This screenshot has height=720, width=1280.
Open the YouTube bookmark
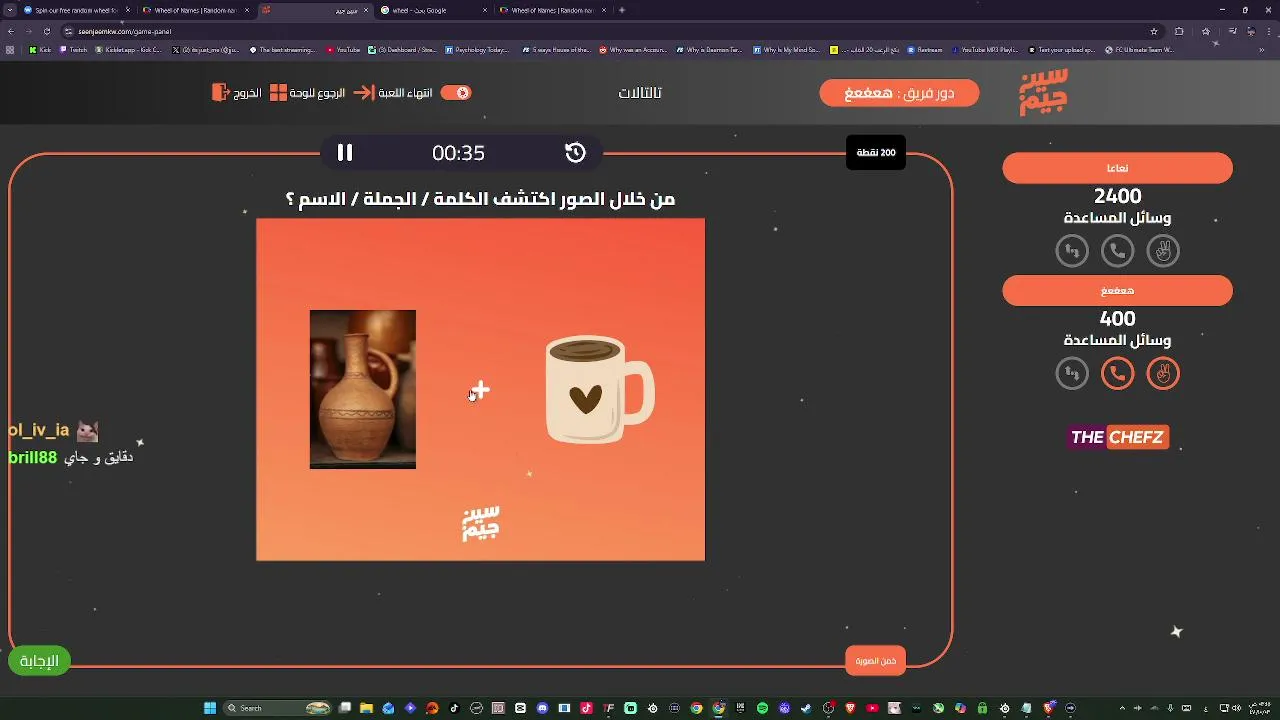click(x=343, y=49)
